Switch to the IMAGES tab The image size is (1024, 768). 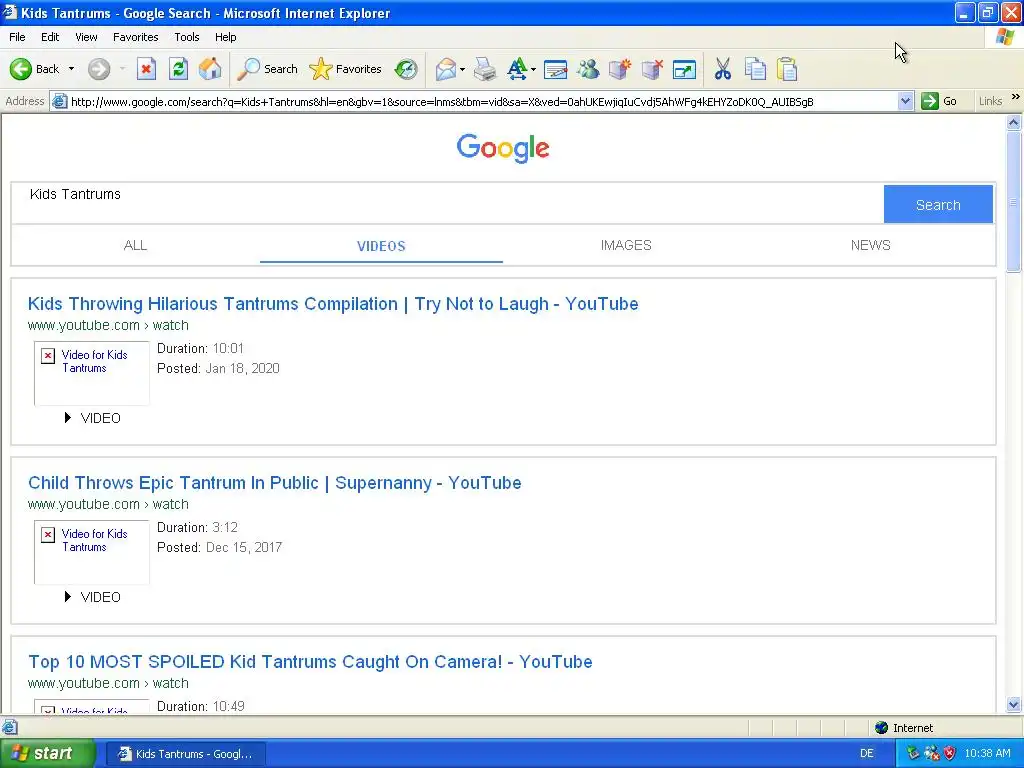(x=626, y=246)
